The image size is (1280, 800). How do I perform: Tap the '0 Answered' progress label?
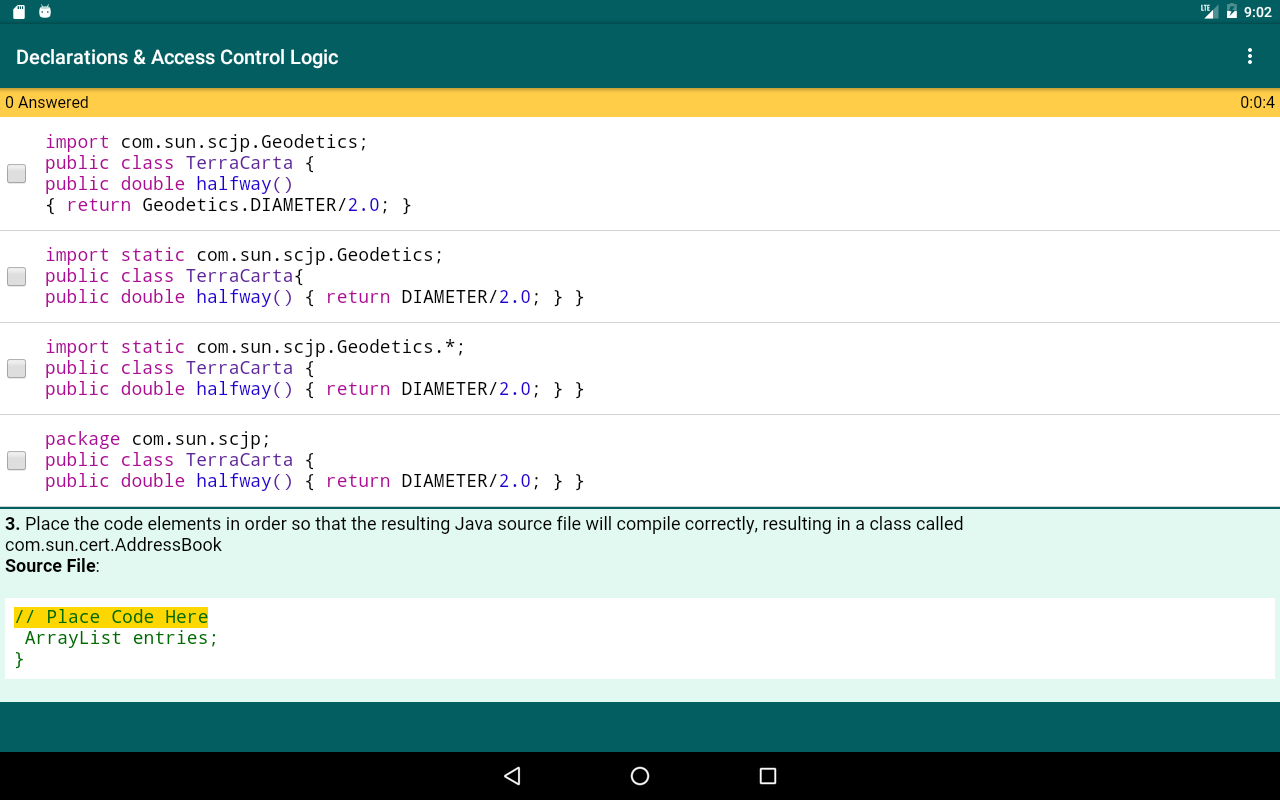point(47,103)
